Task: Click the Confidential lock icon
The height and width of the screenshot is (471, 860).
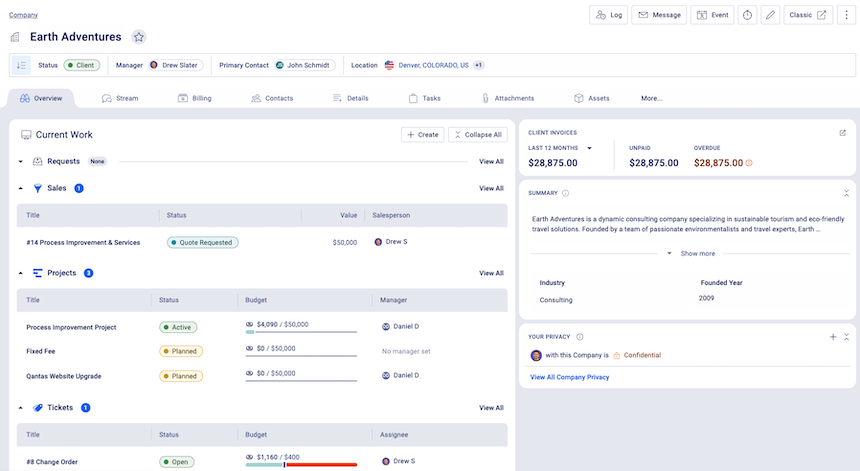Action: click(616, 355)
